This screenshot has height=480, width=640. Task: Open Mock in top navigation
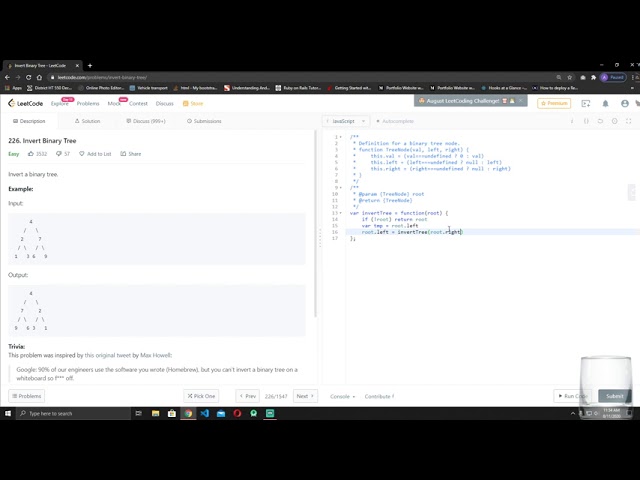tap(114, 104)
